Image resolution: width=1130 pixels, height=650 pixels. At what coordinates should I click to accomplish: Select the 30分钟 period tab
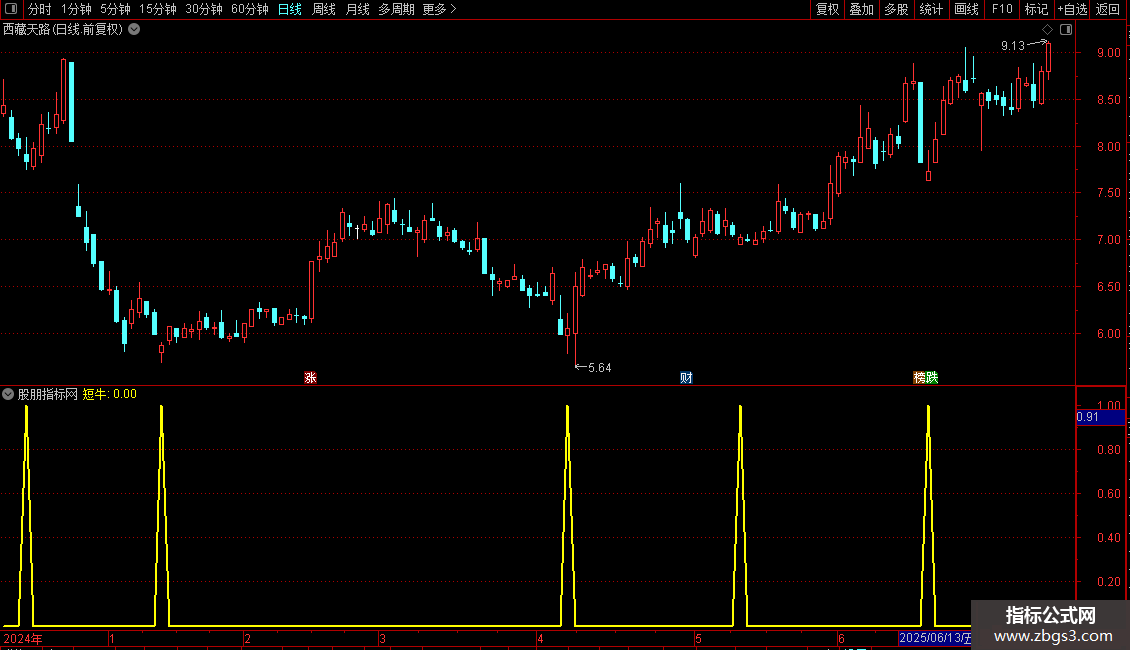click(x=203, y=9)
